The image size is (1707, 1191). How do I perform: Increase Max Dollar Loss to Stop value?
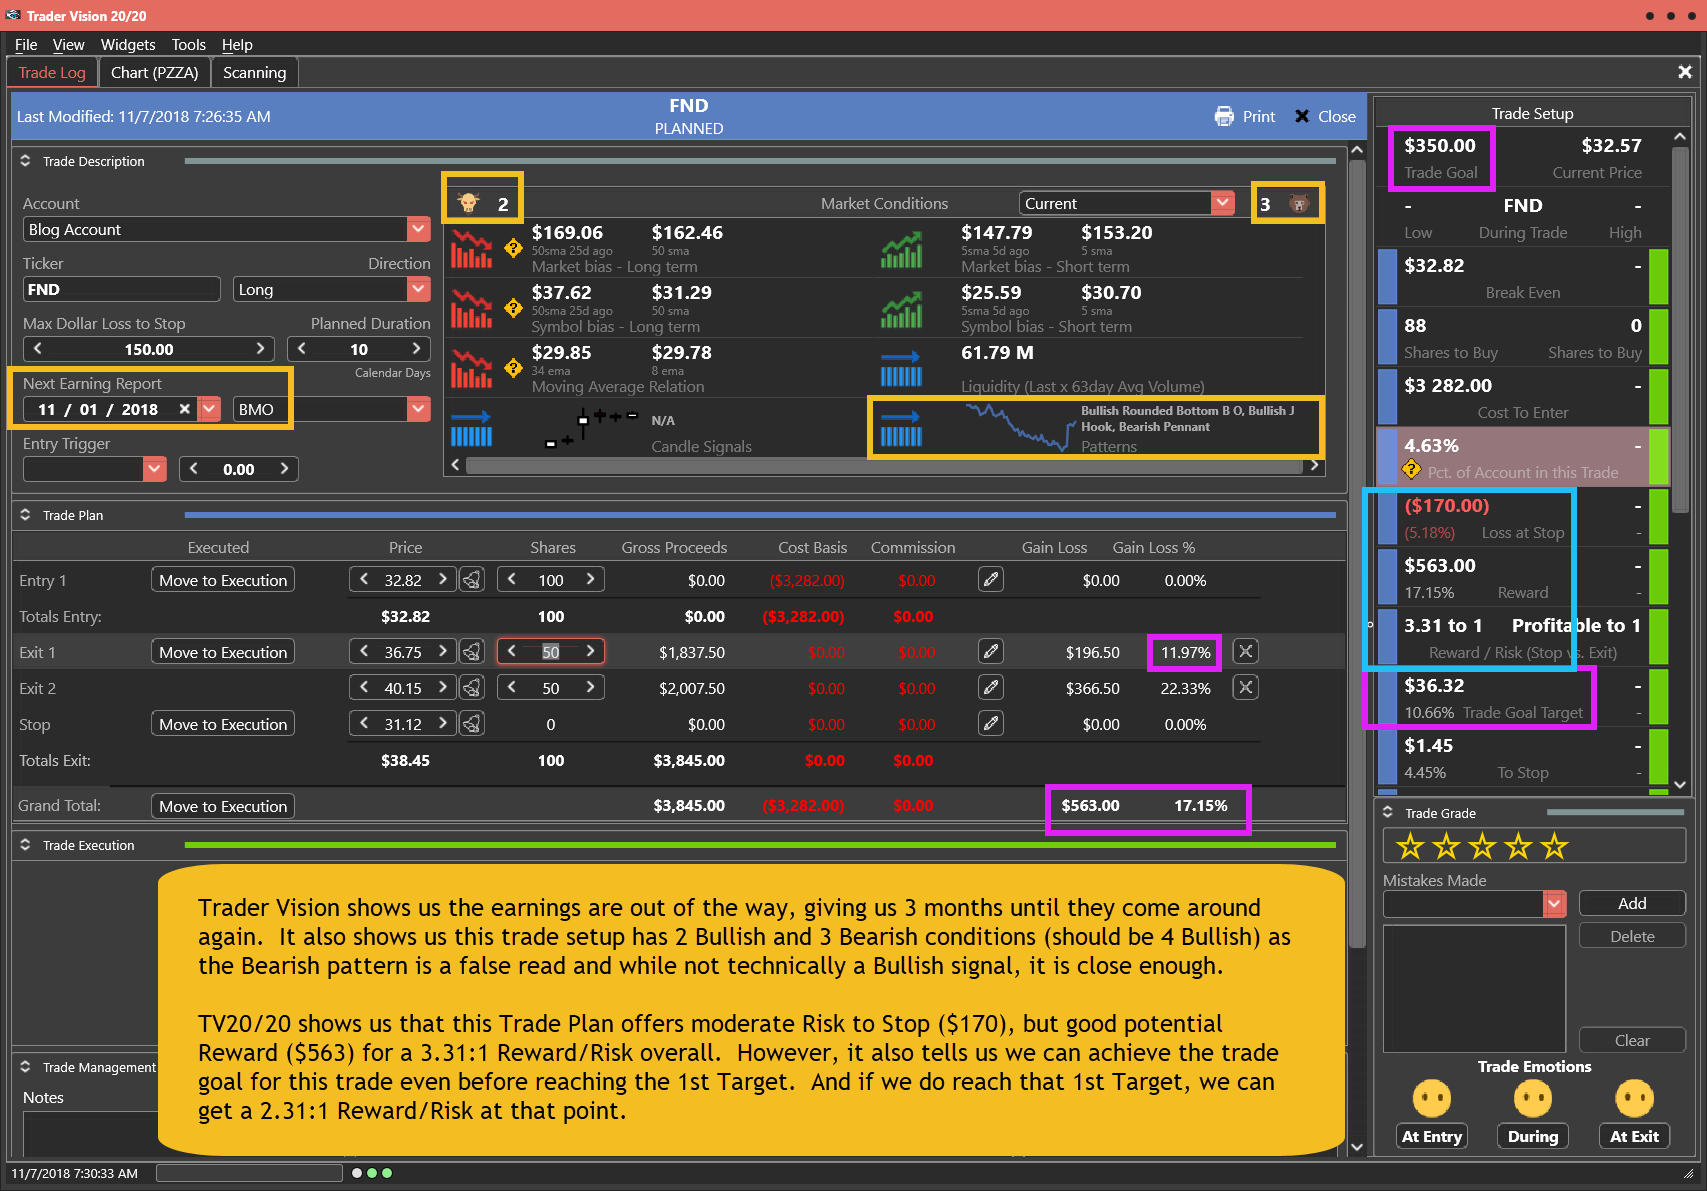point(260,349)
